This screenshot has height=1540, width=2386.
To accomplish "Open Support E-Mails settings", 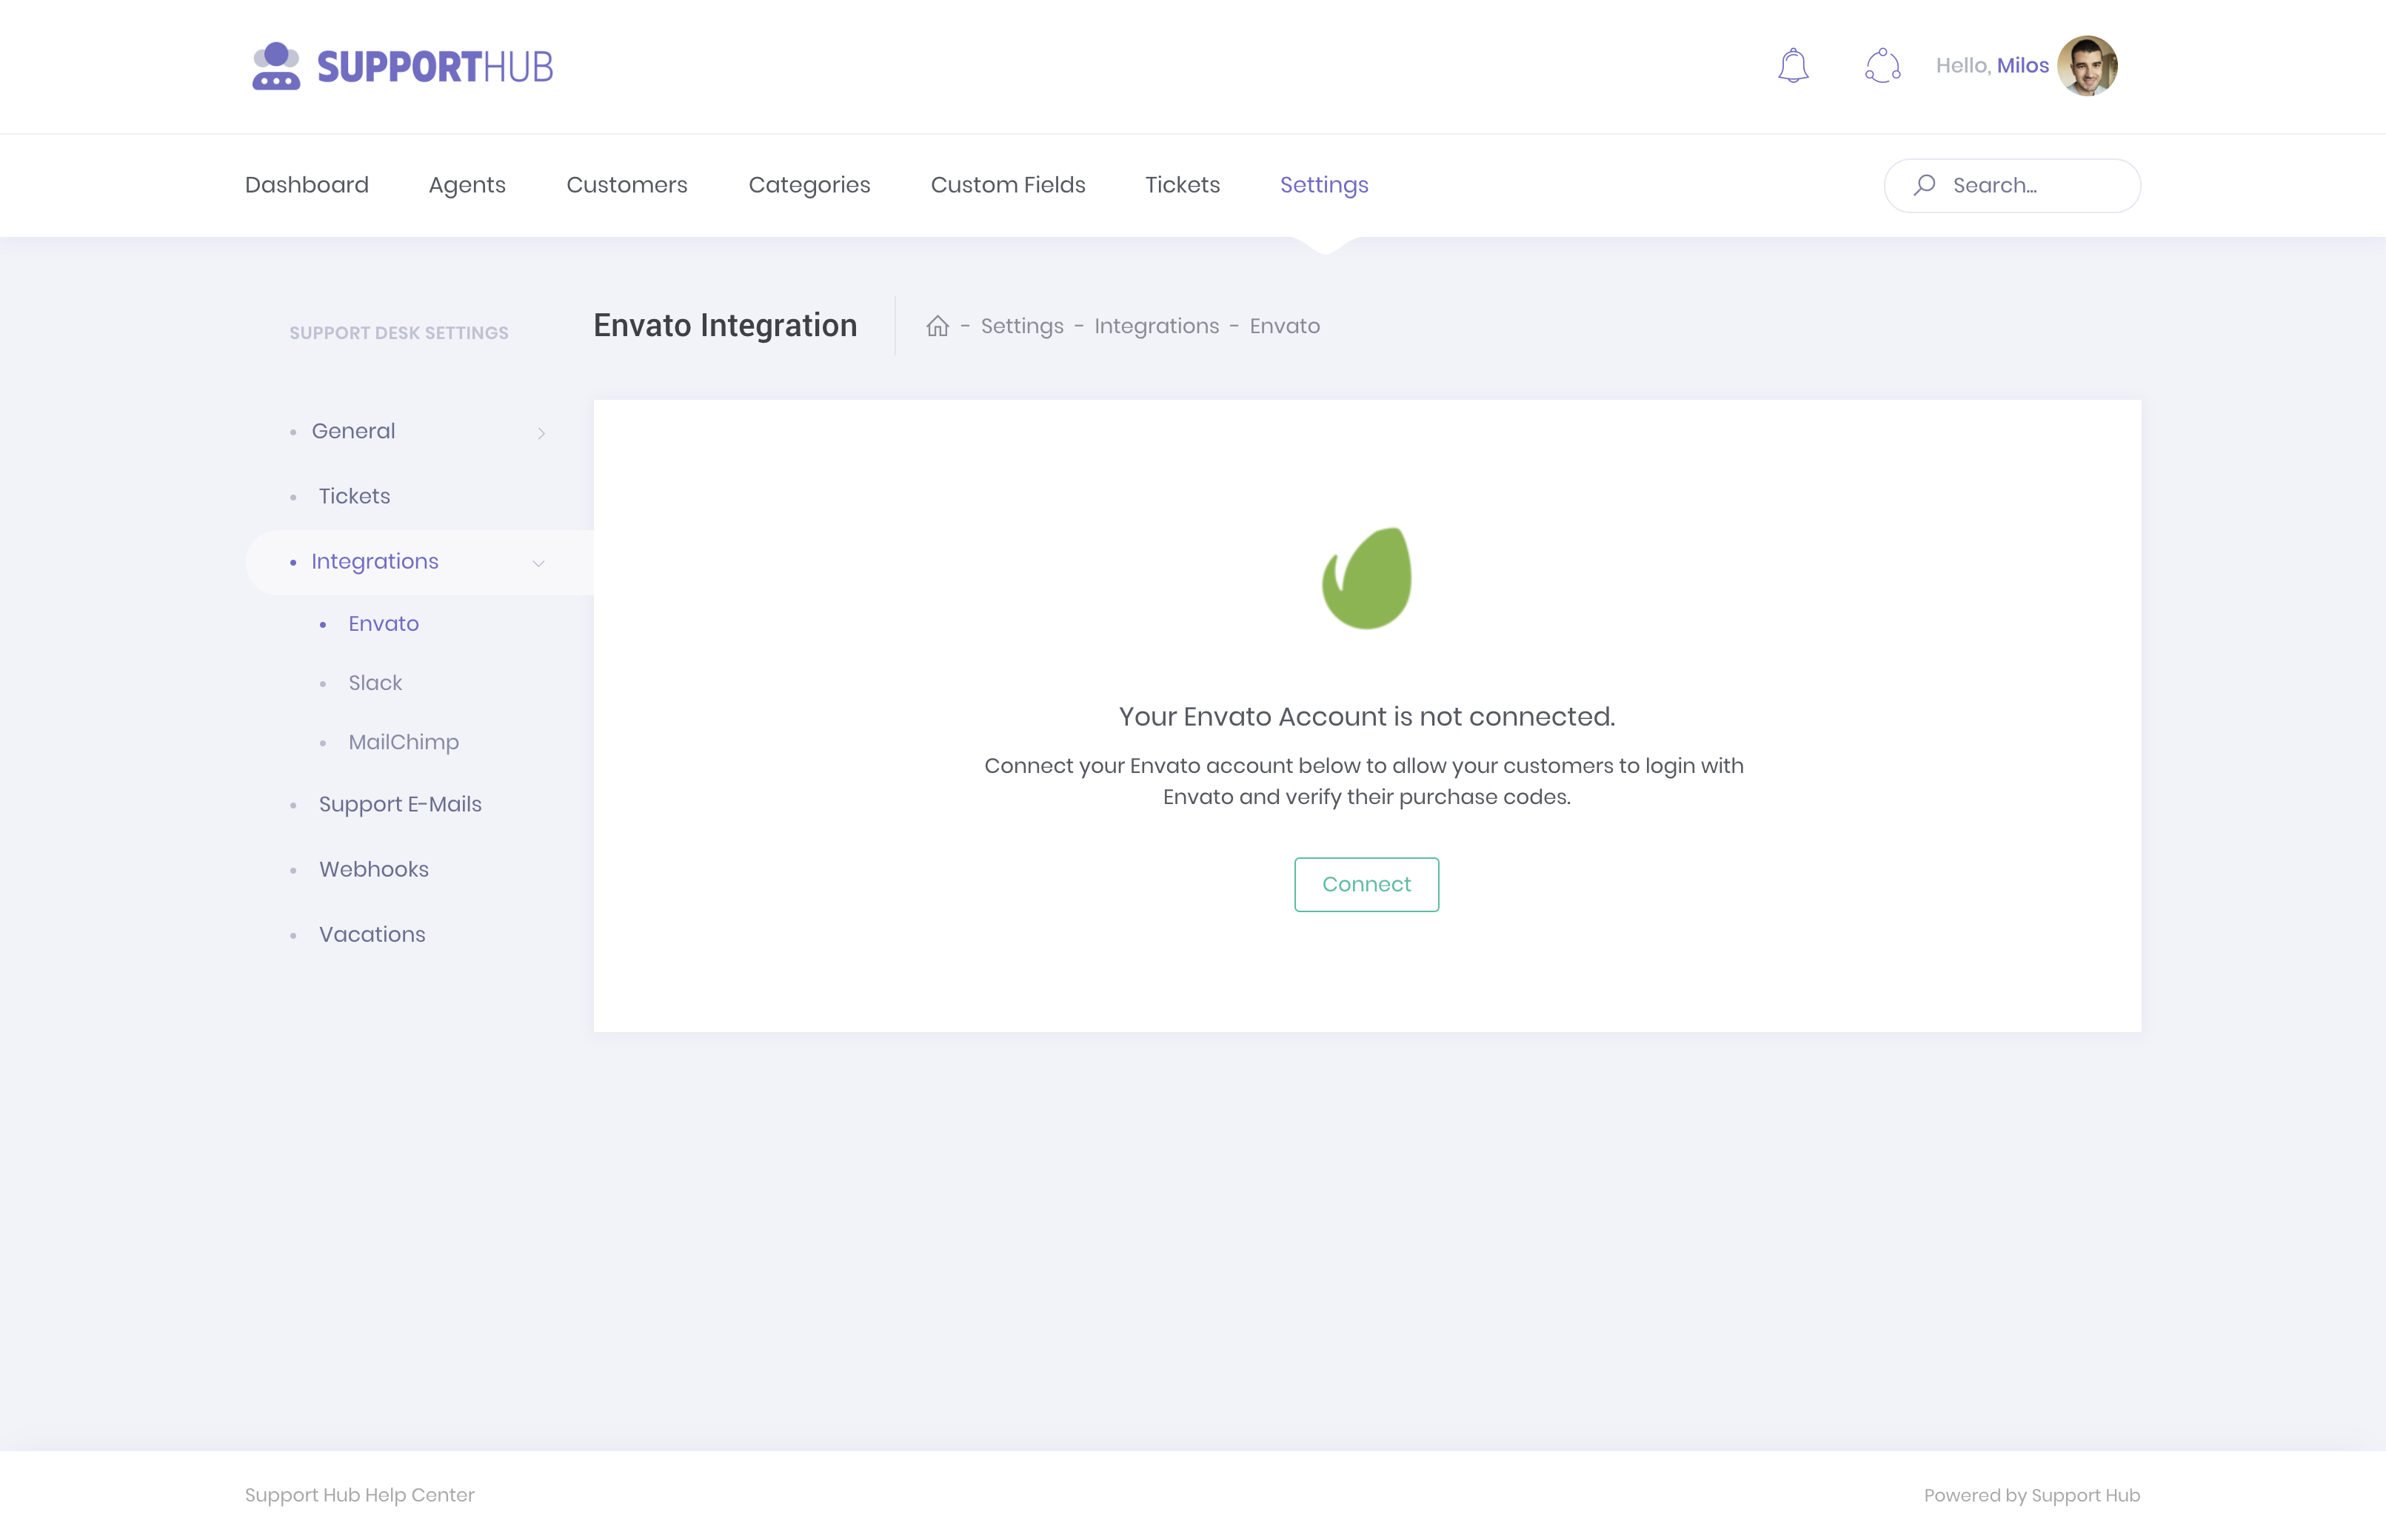I will click(400, 804).
